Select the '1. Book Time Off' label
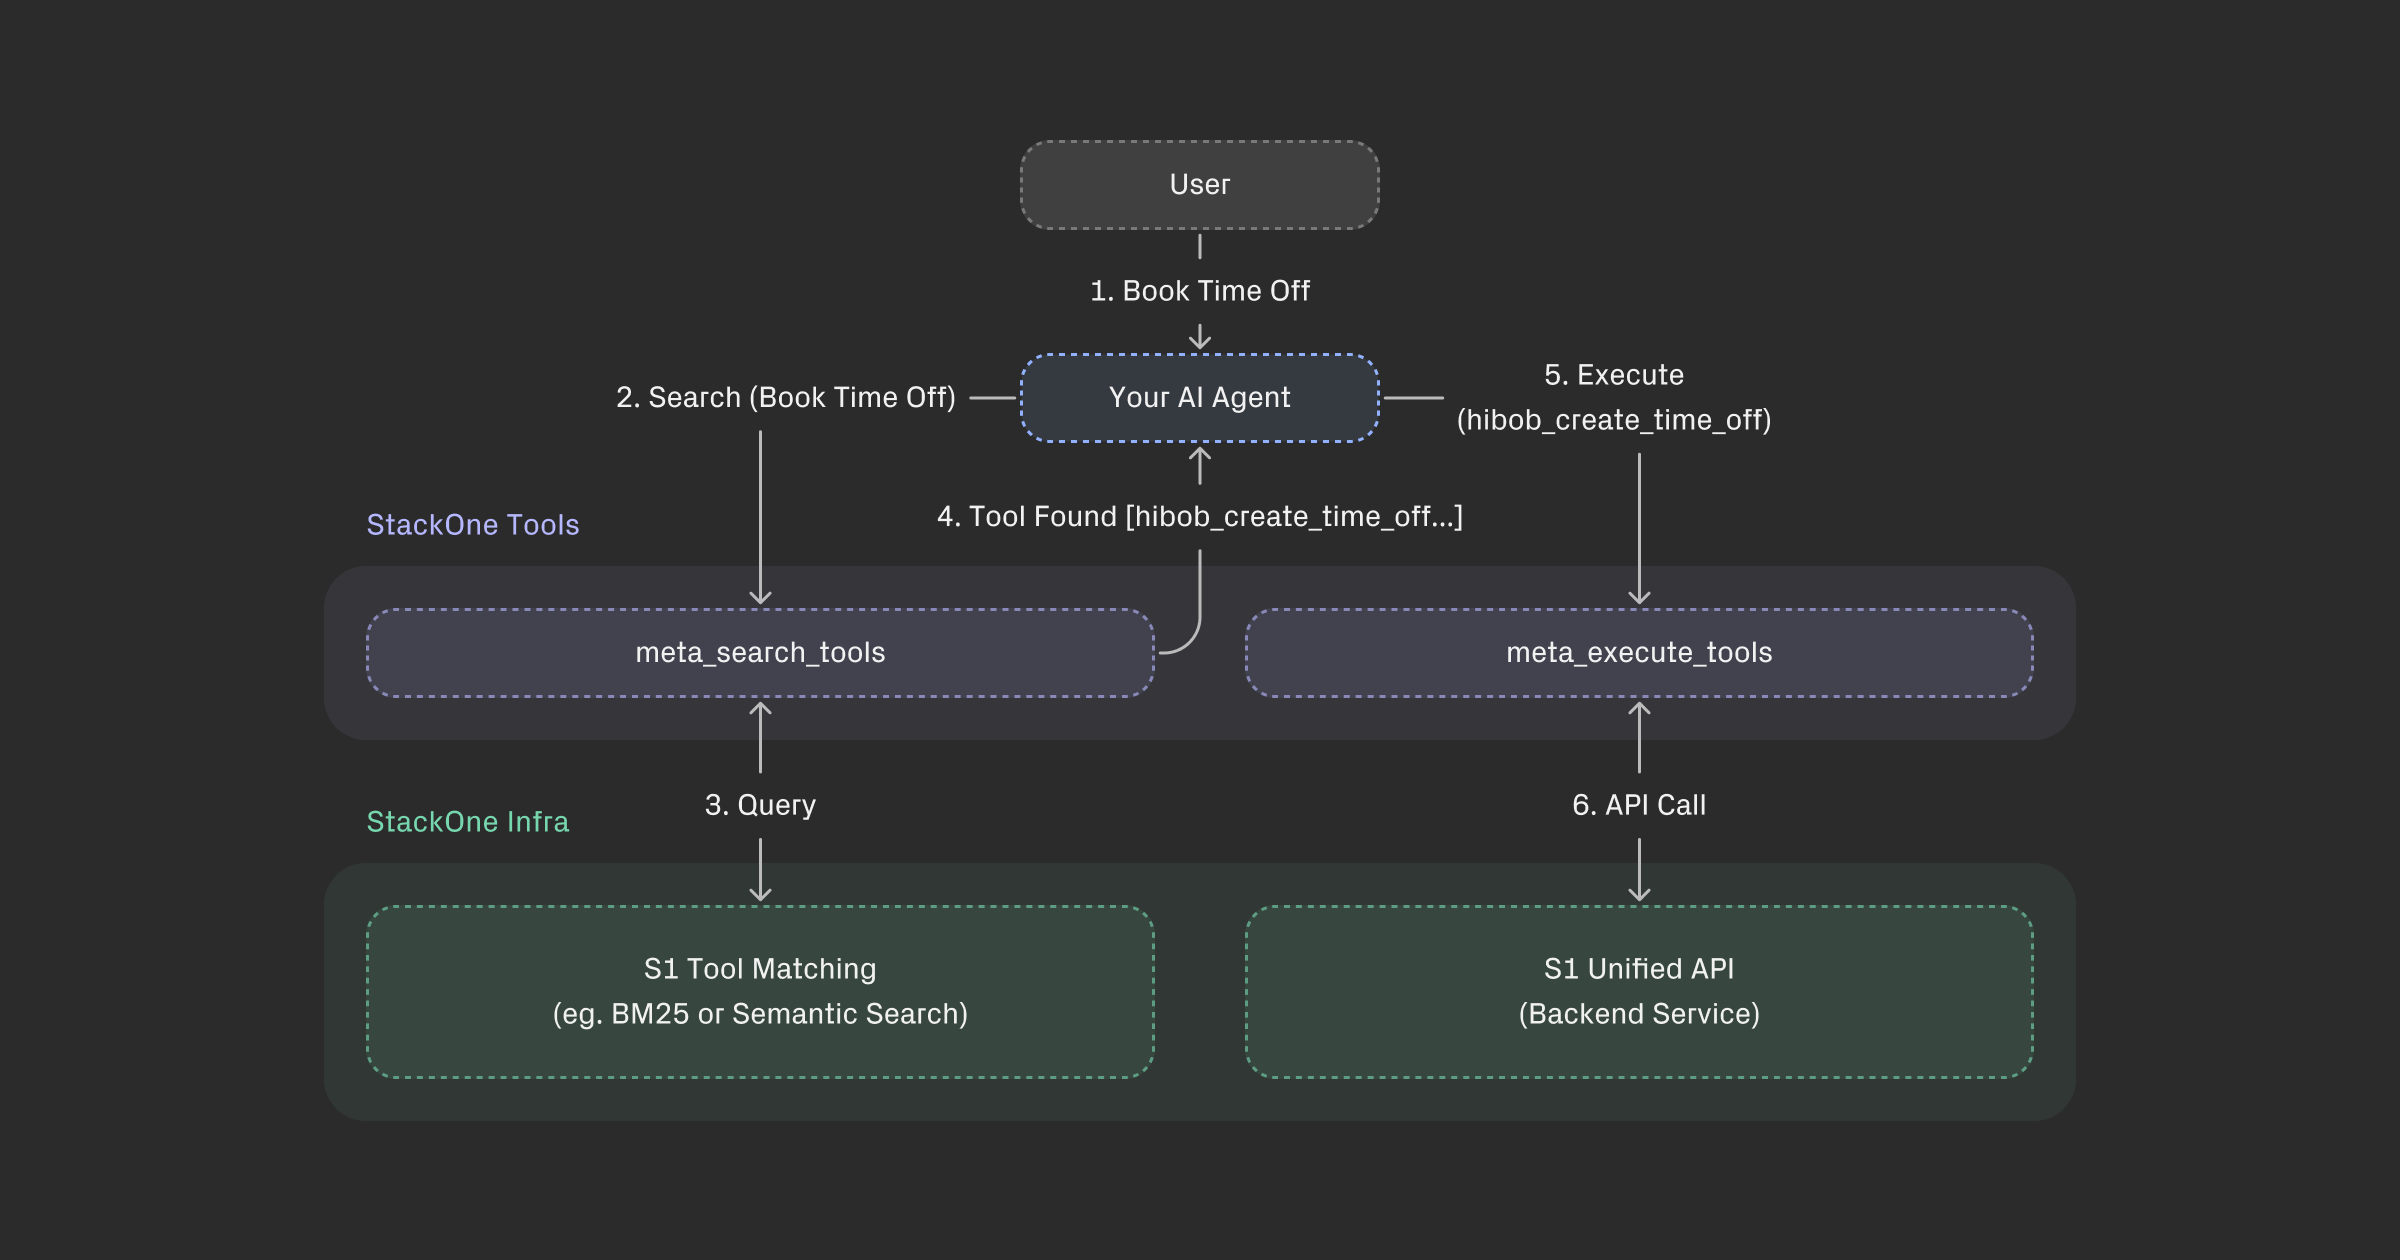Screen dimensions: 2400x1260 [1199, 290]
